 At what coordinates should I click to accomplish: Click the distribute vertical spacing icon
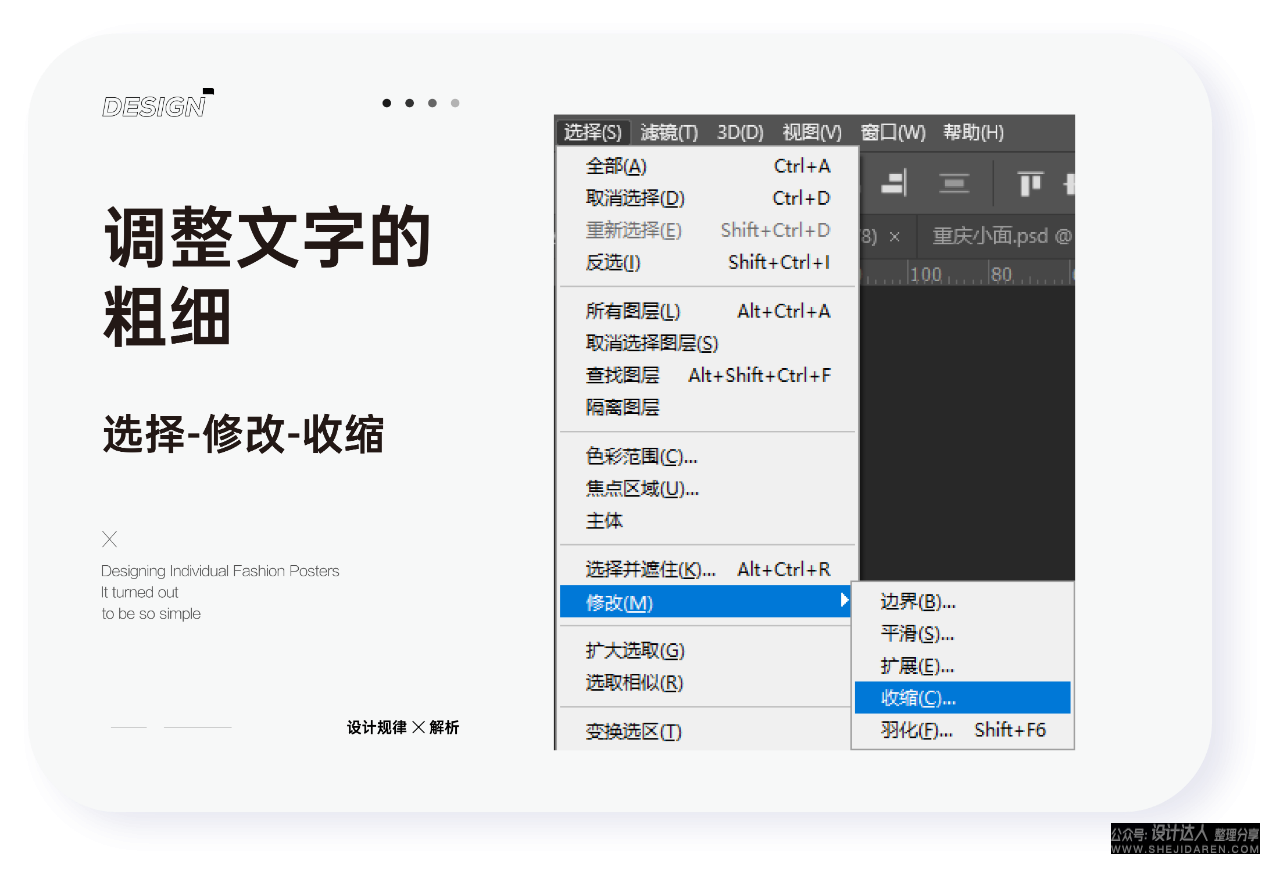tap(954, 183)
